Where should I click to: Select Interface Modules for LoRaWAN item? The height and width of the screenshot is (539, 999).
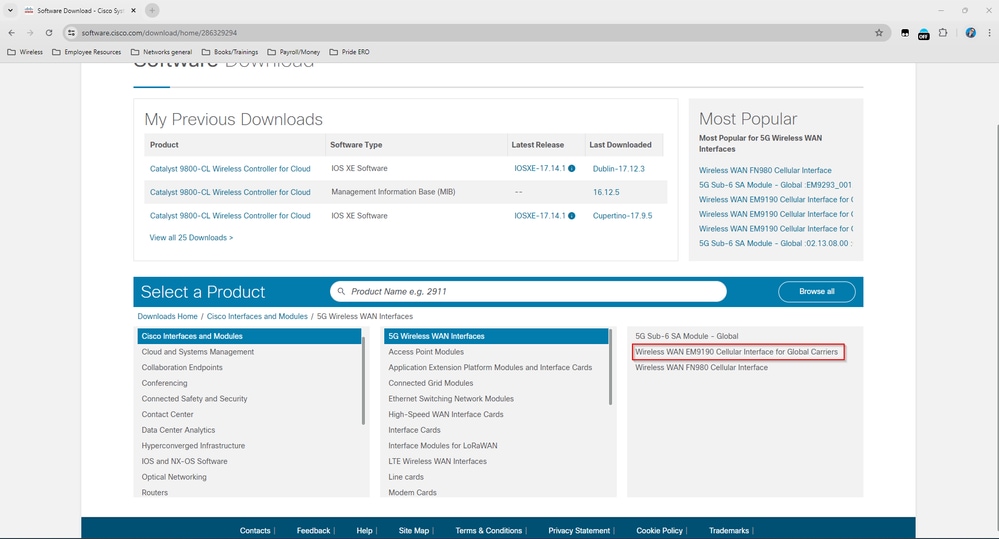point(443,446)
